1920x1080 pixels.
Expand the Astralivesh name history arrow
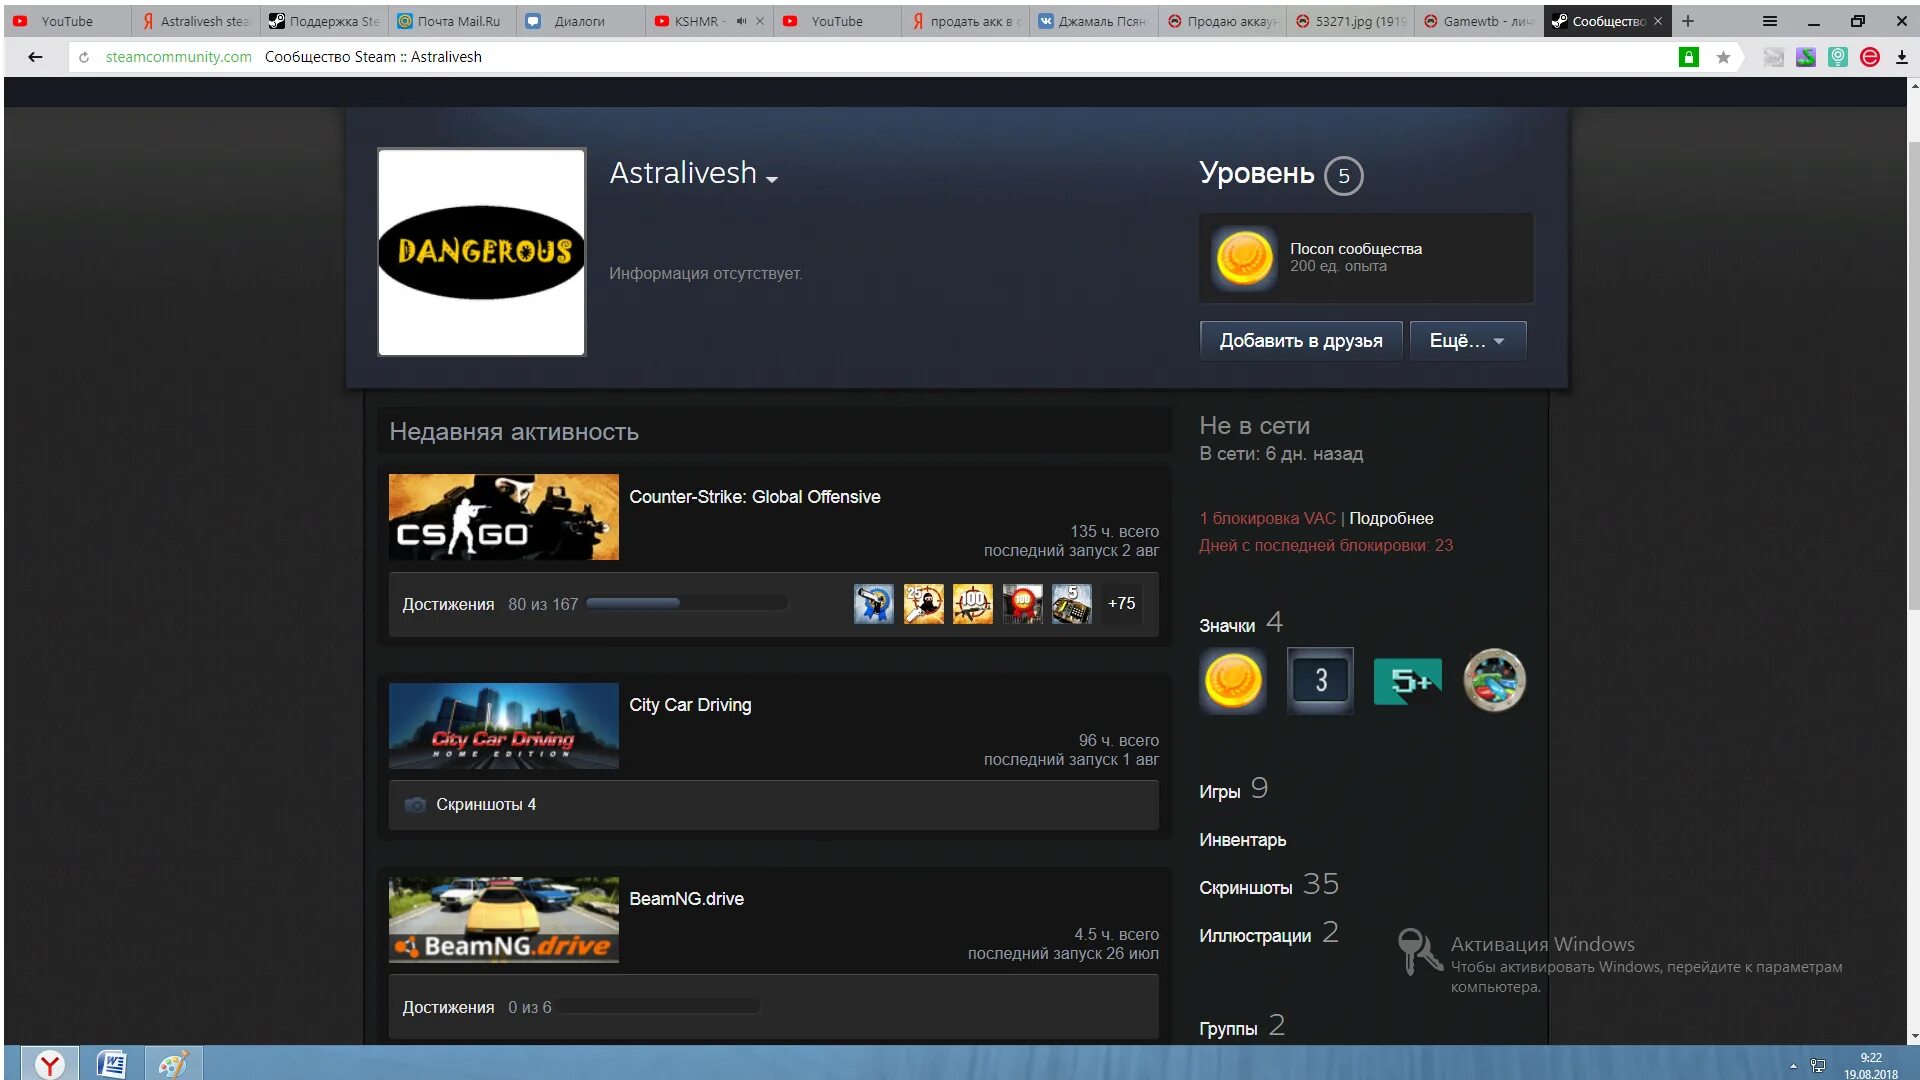772,180
